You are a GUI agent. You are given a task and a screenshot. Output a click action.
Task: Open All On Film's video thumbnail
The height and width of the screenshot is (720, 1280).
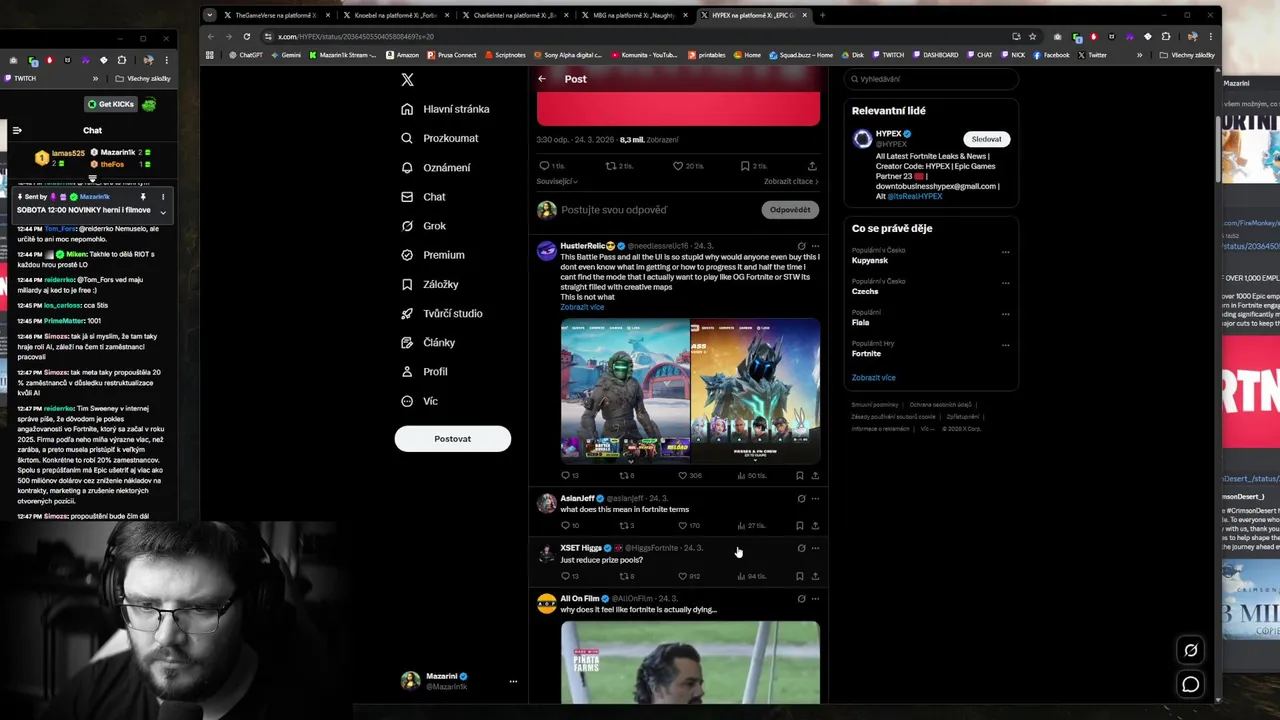click(x=690, y=662)
